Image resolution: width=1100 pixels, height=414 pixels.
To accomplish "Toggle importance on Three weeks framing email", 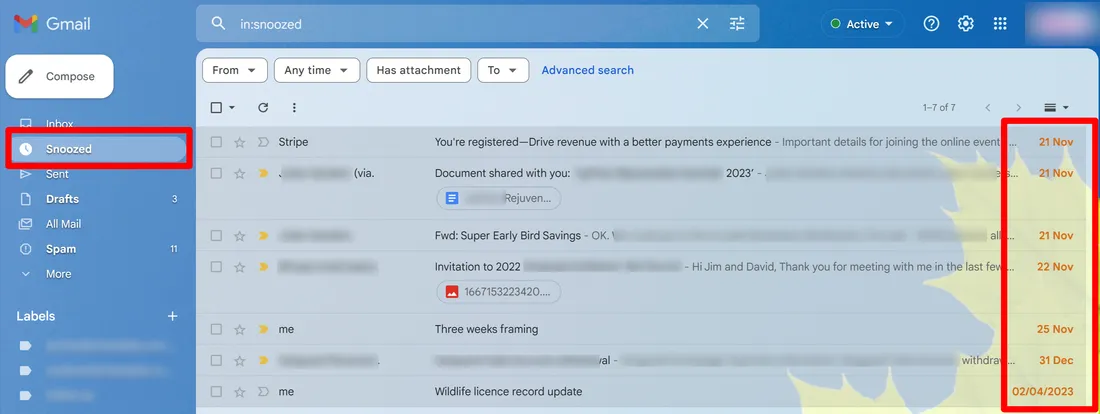I will tap(263, 329).
